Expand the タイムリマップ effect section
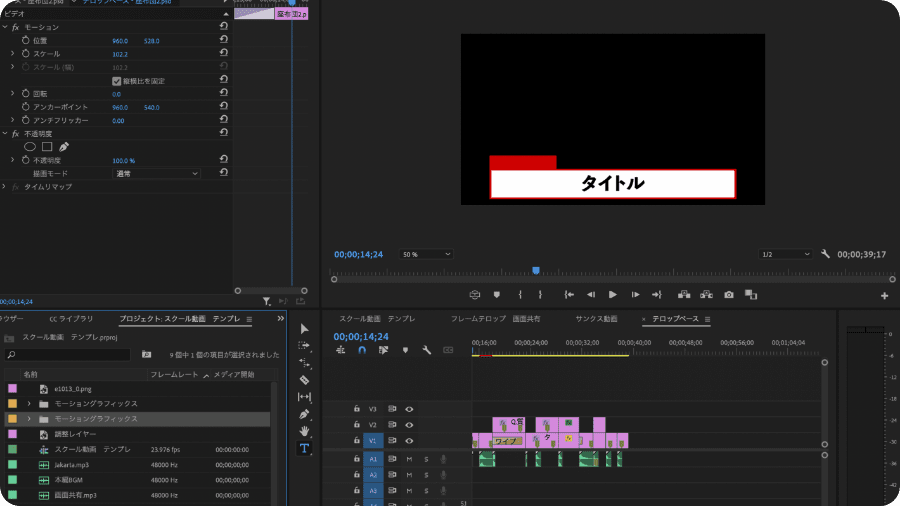 [x=5, y=187]
